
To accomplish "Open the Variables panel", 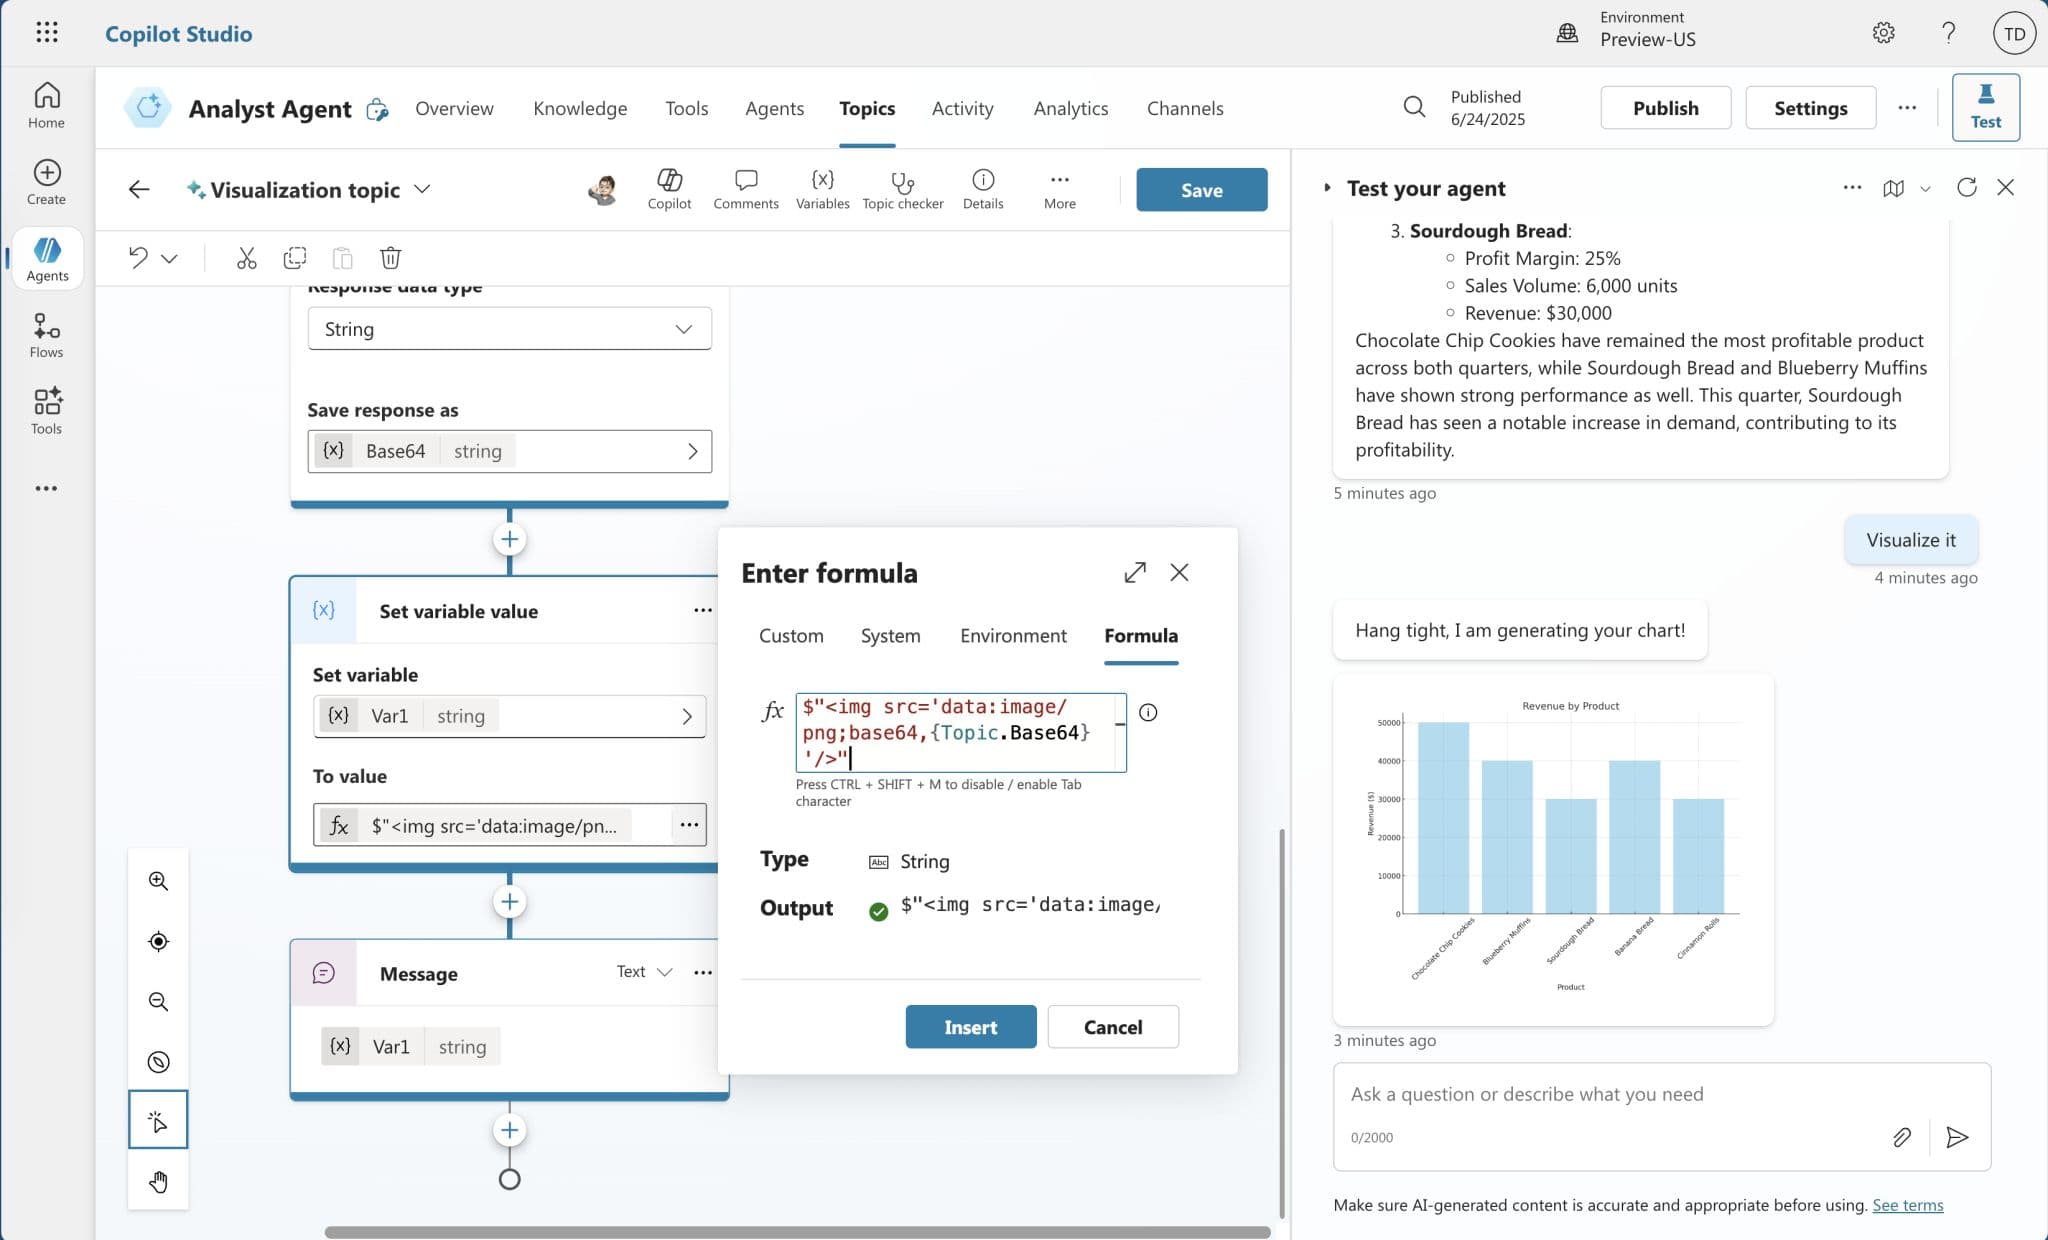I will 822,189.
